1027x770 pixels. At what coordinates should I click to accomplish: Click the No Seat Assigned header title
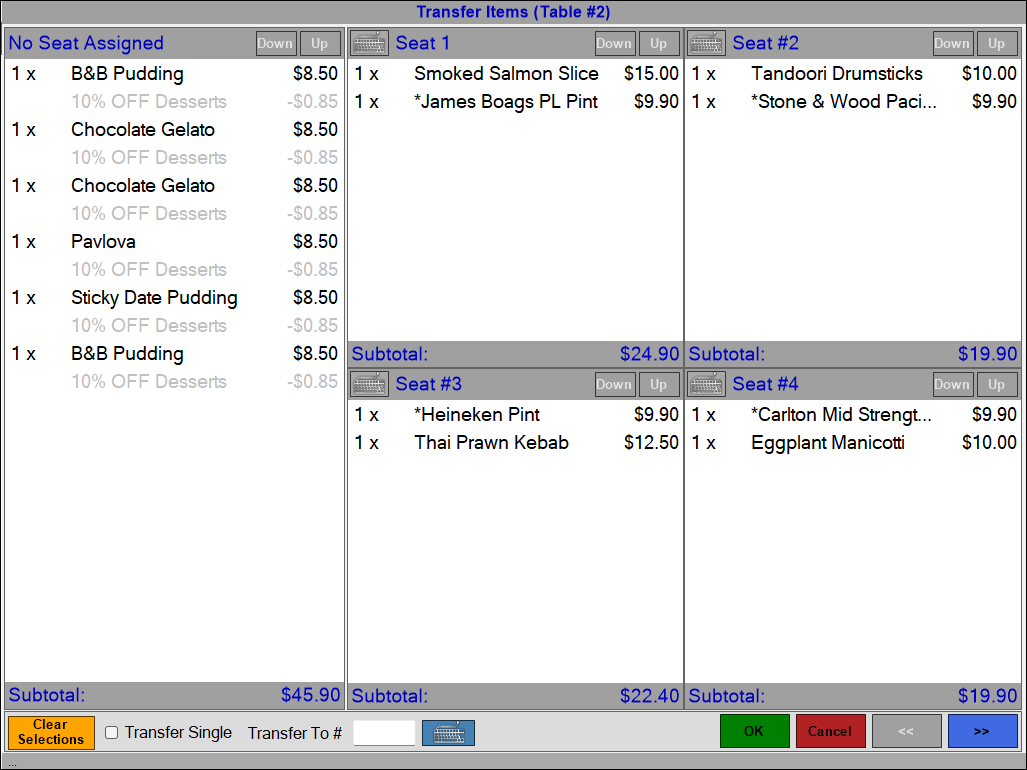[x=86, y=43]
